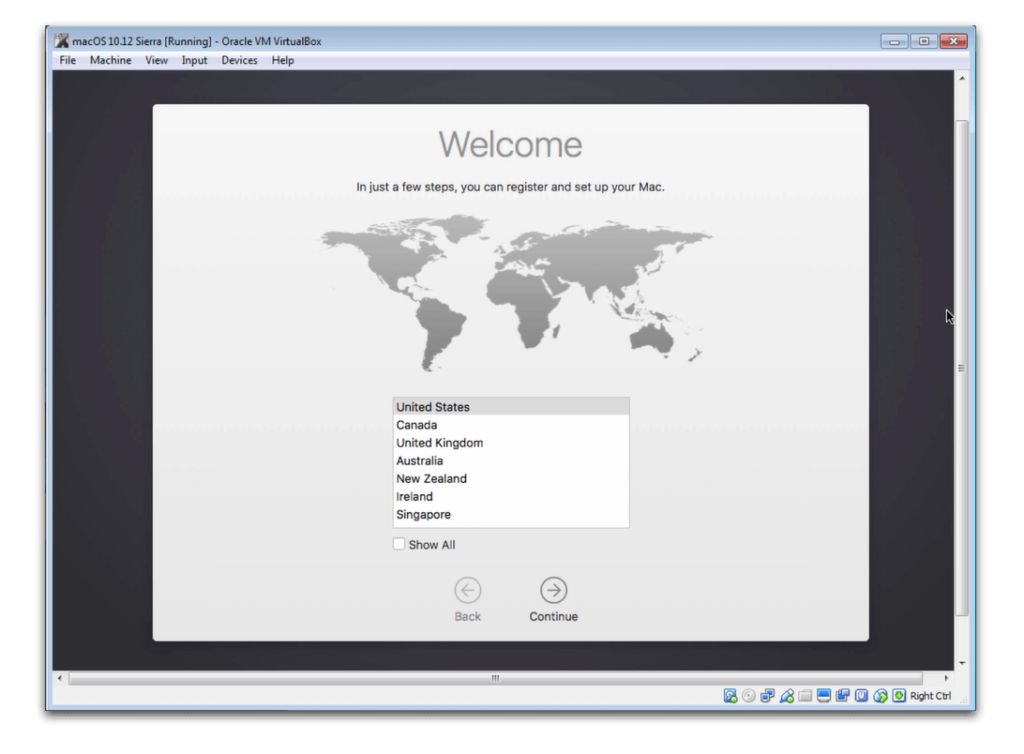Click the mouse integration status icon
Viewport: 1024px width, 754px height.
coord(880,696)
